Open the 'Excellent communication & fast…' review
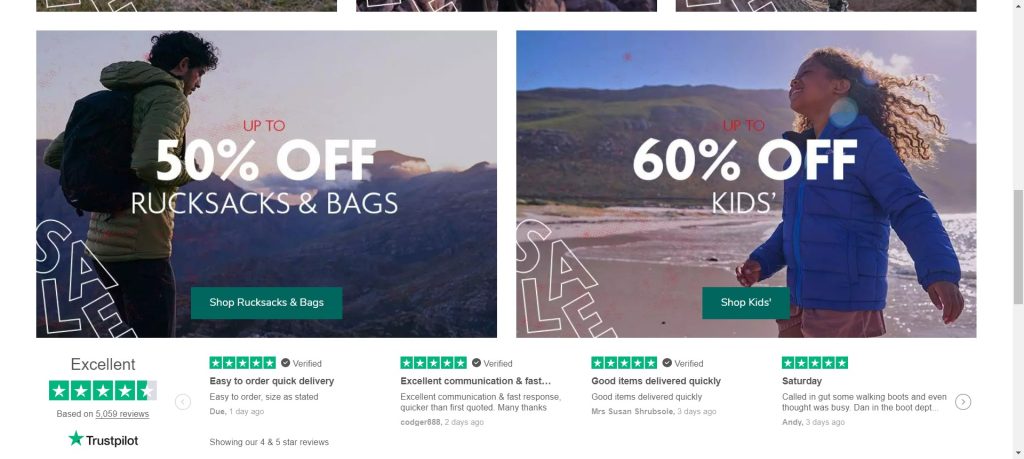This screenshot has height=459, width=1024. (x=476, y=381)
